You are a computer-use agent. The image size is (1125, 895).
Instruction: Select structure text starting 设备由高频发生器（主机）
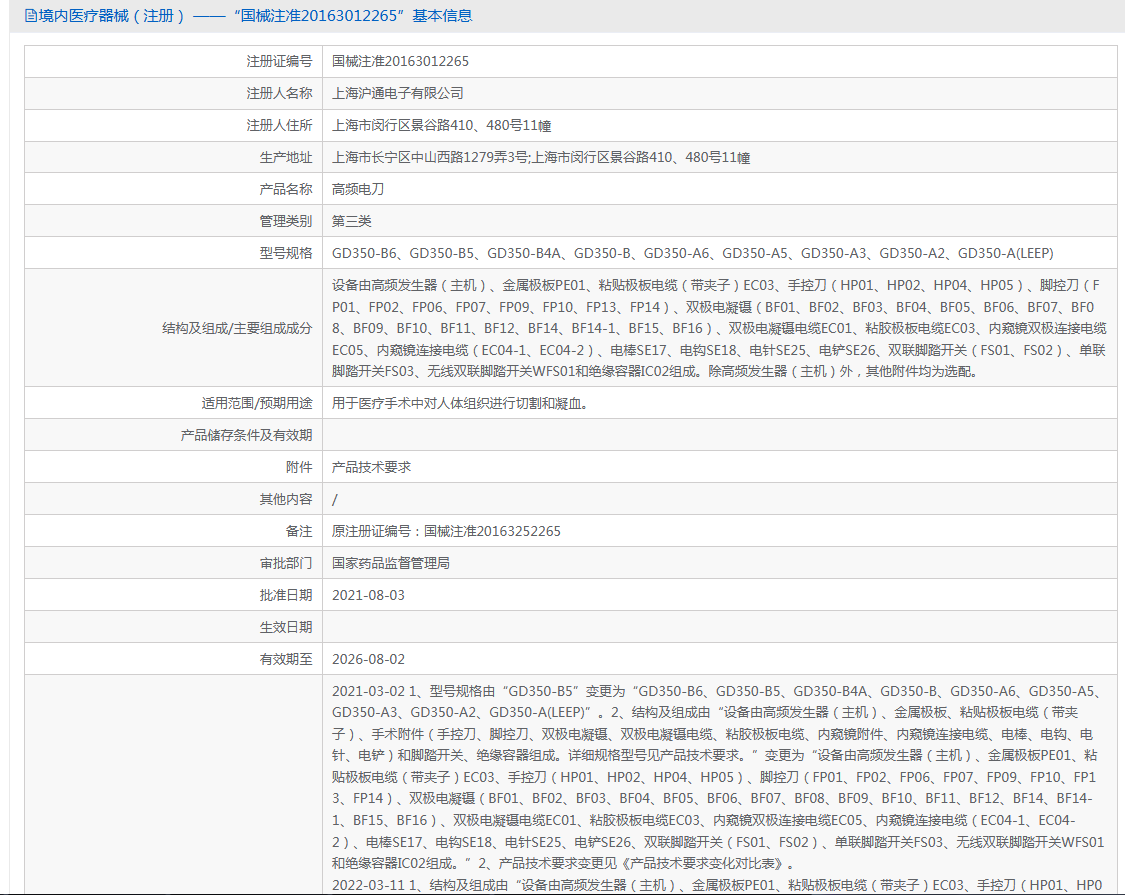point(719,328)
